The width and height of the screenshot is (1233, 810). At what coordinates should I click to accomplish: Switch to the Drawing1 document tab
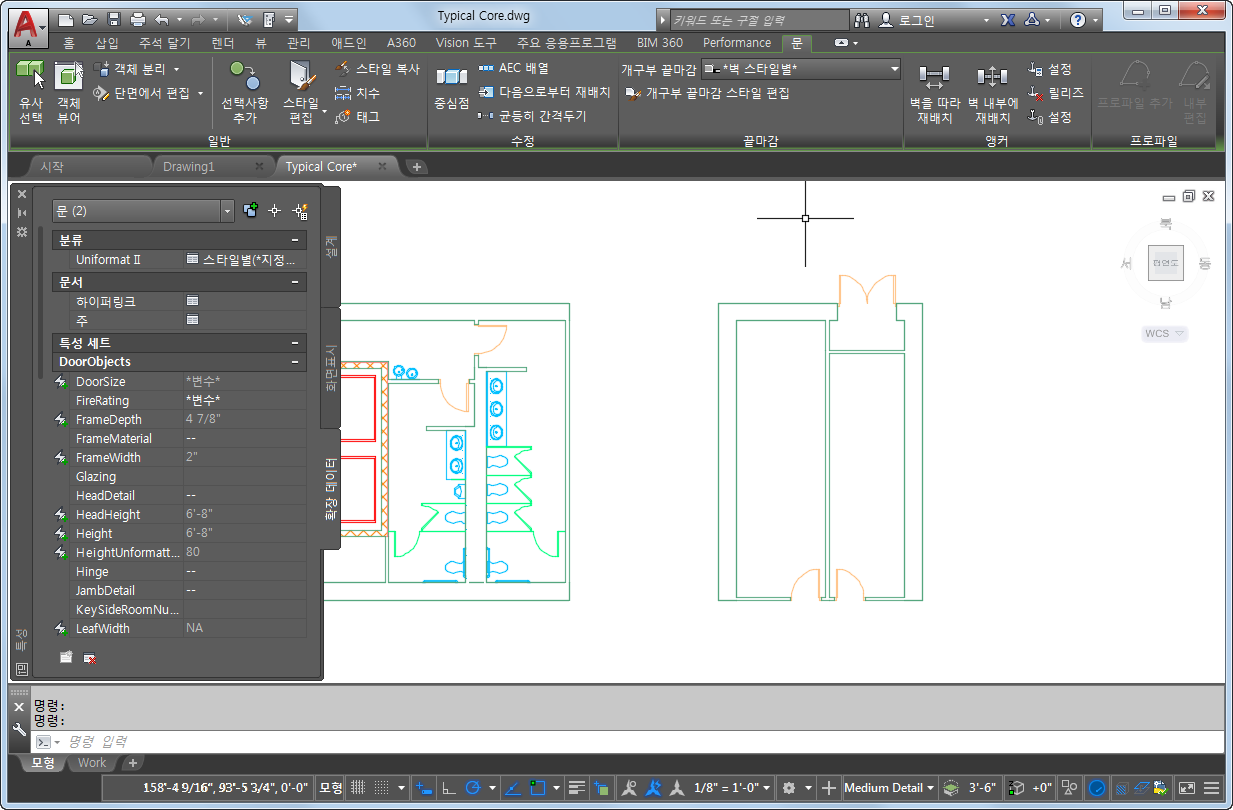click(189, 167)
